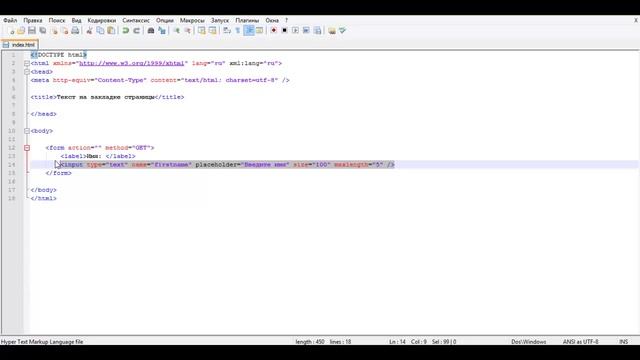Image resolution: width=640 pixels, height=360 pixels.
Task: Click the Close document toolbar icon
Action: tap(54, 31)
